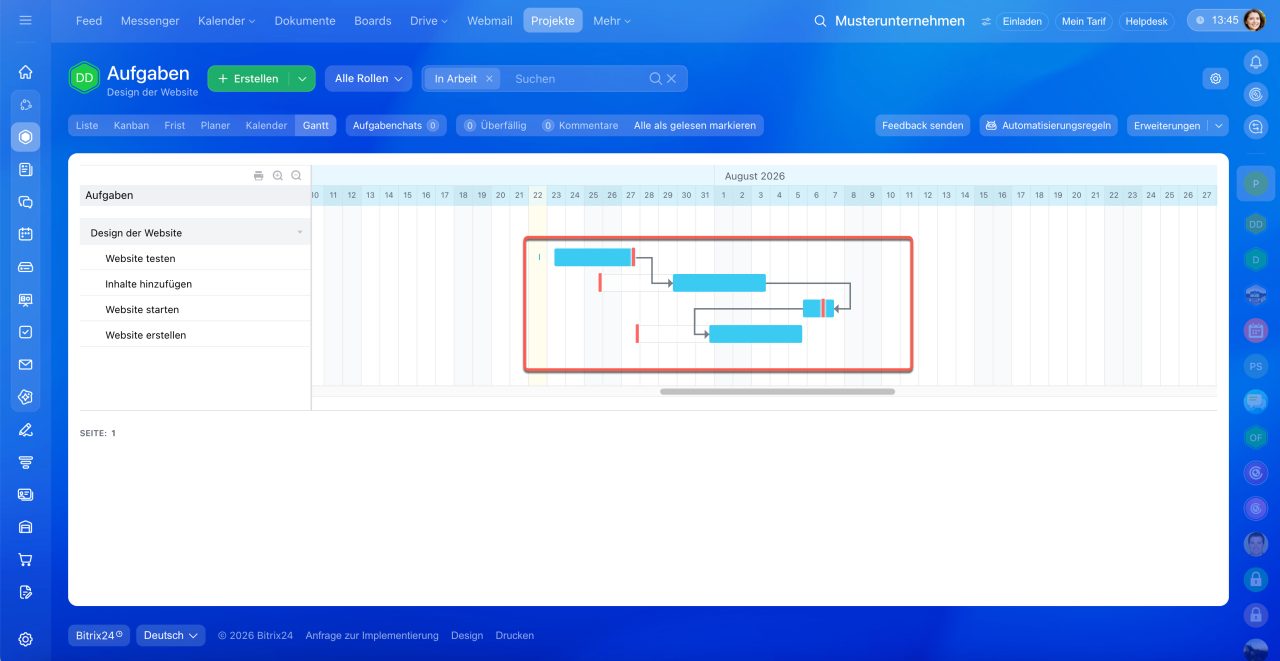Open the home icon in the left sidebar
The image size is (1280, 661).
26,72
